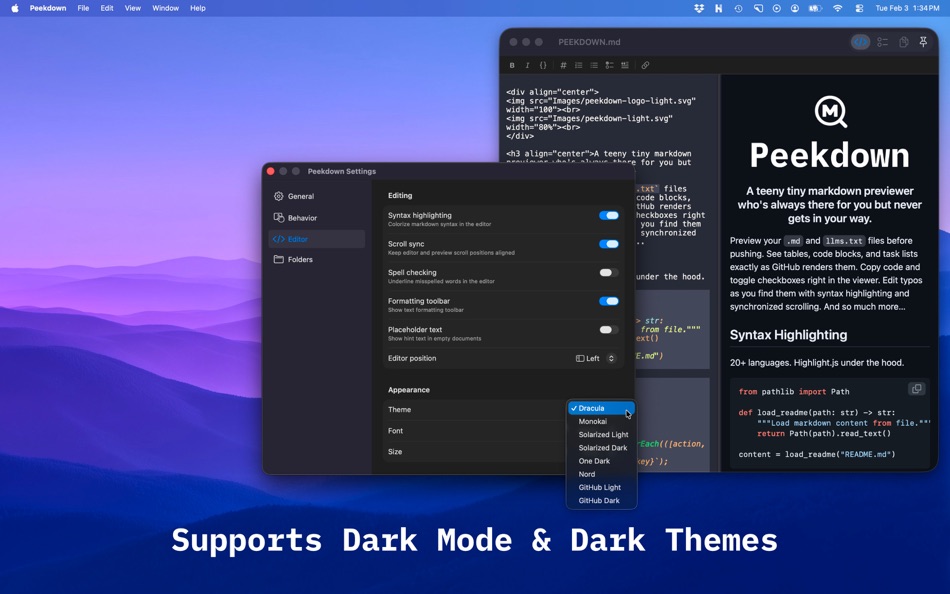Switch to Behavior settings pane
This screenshot has height=594, width=950.
tap(316, 218)
